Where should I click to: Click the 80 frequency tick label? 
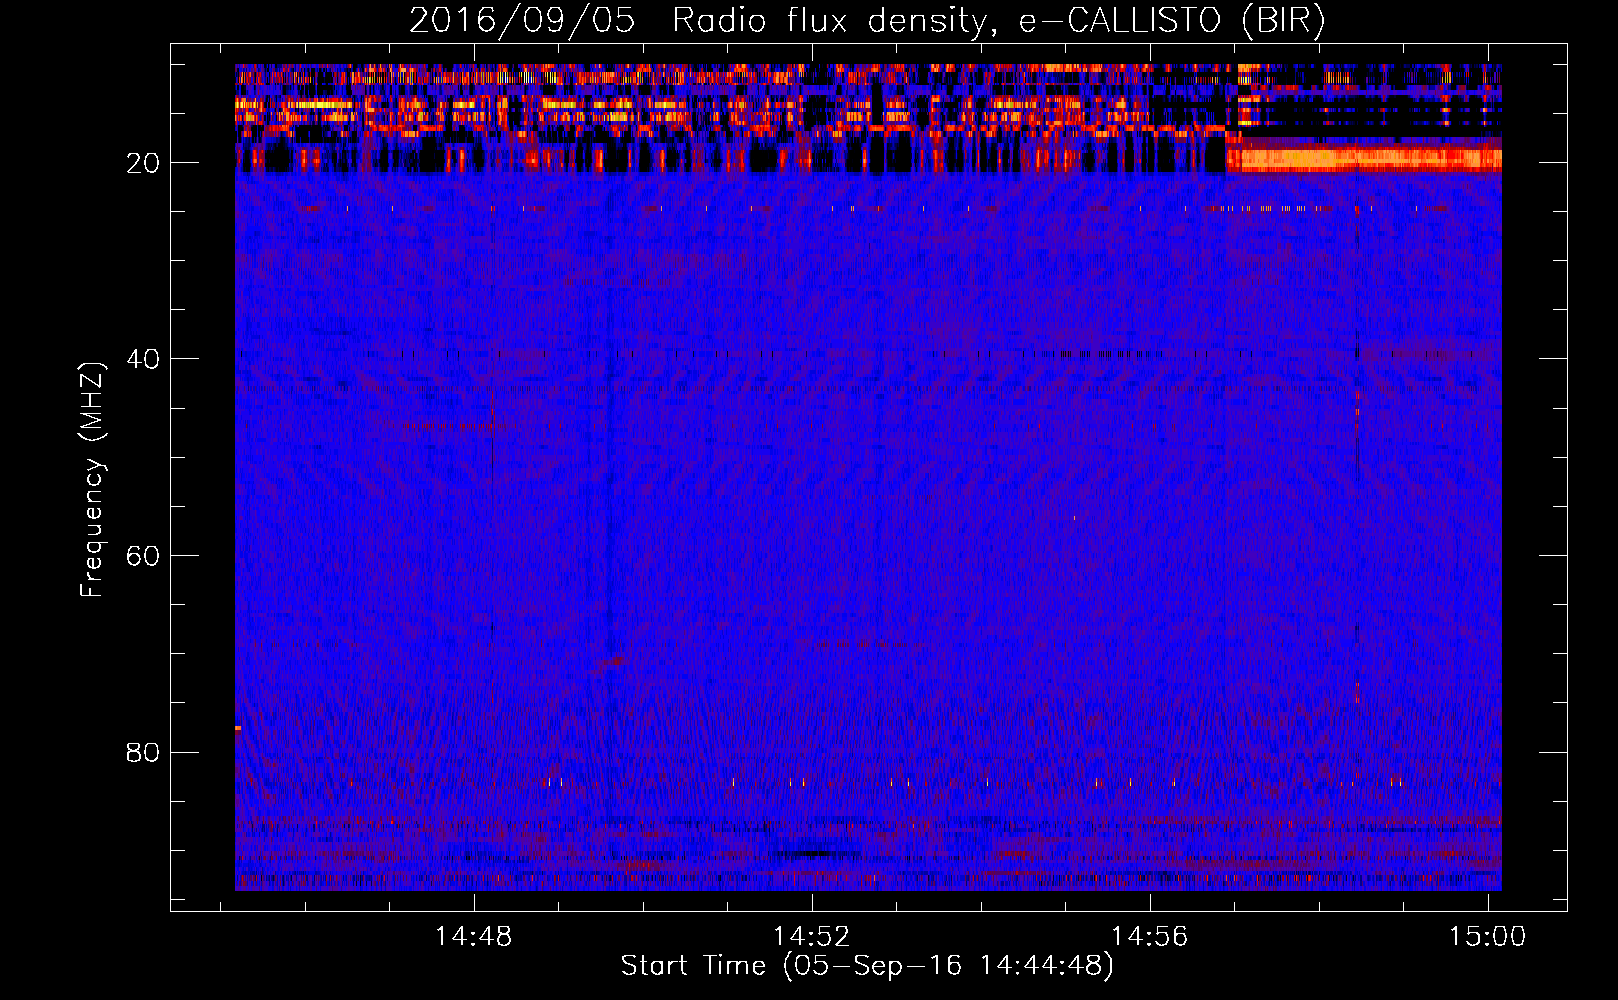coord(144,752)
